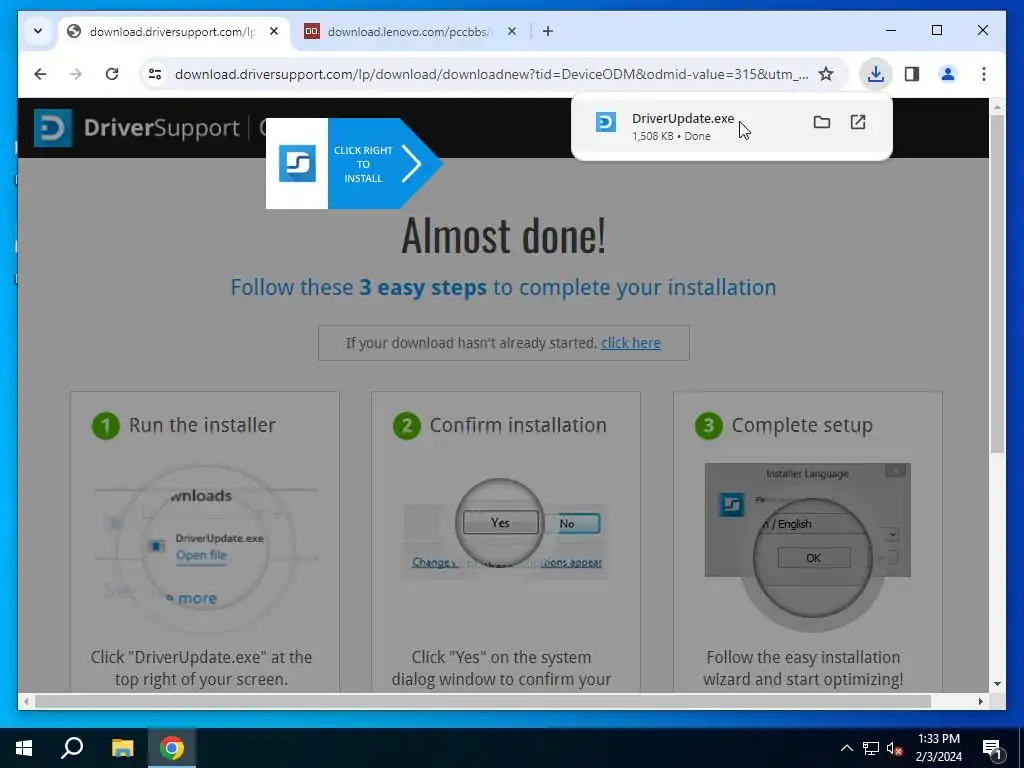Select the download.driversupport.com tab
Screen dimensions: 1024x768
coord(171,31)
